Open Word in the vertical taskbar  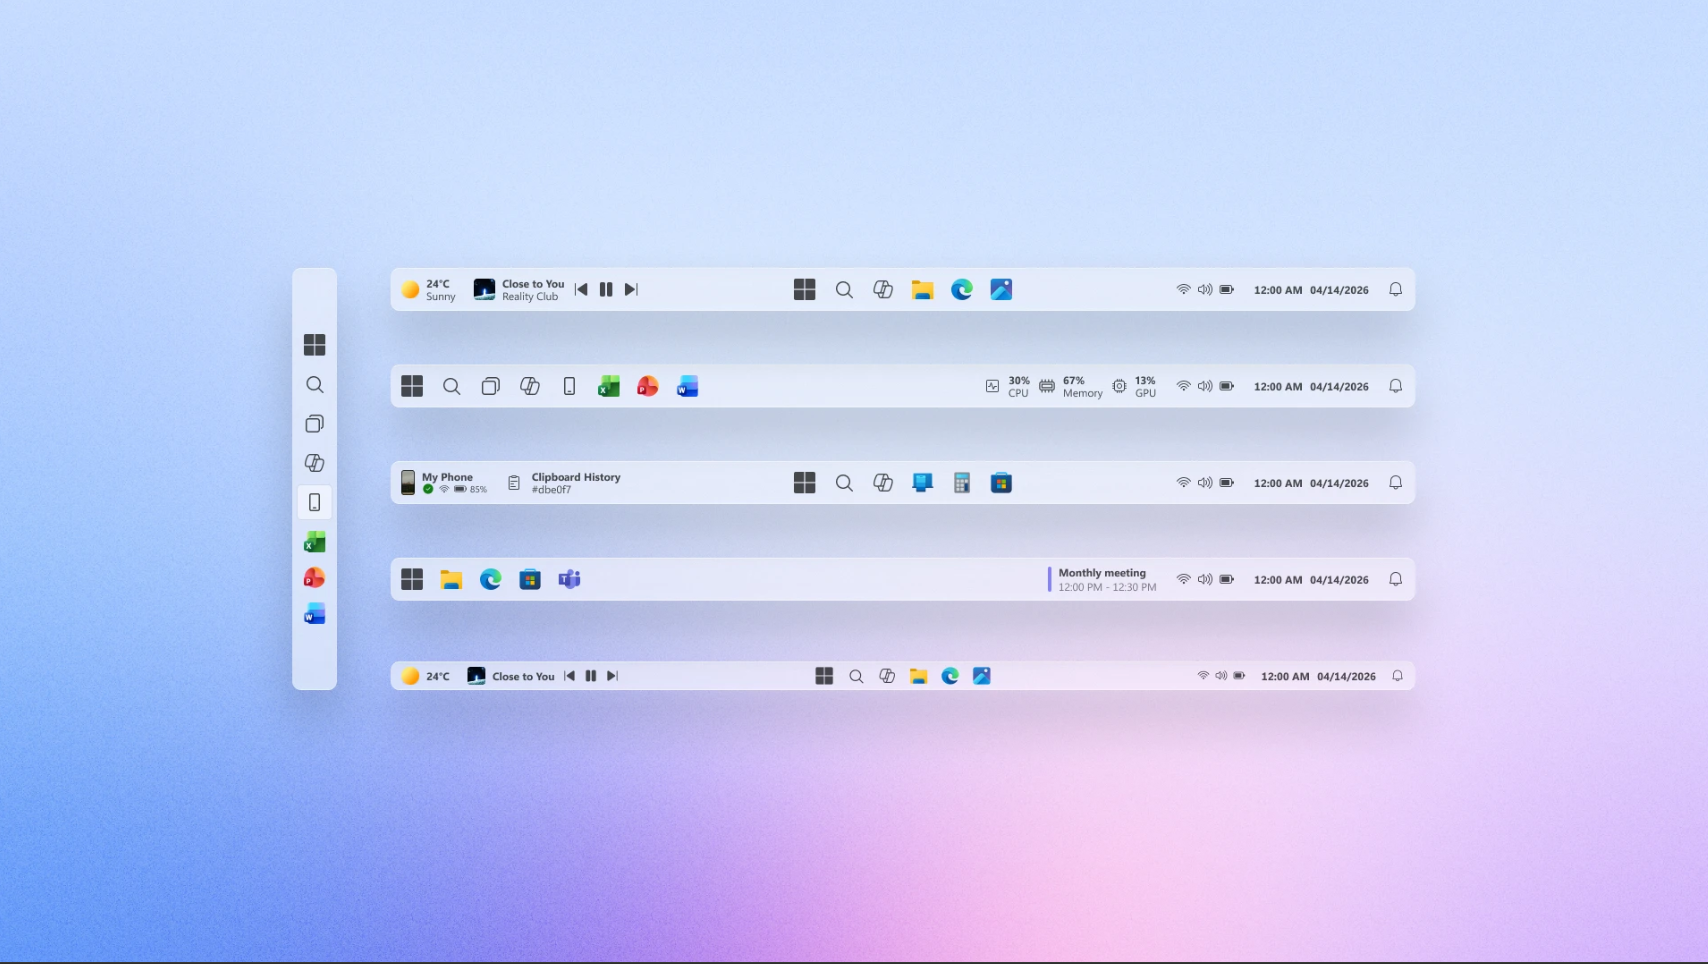[x=314, y=614]
